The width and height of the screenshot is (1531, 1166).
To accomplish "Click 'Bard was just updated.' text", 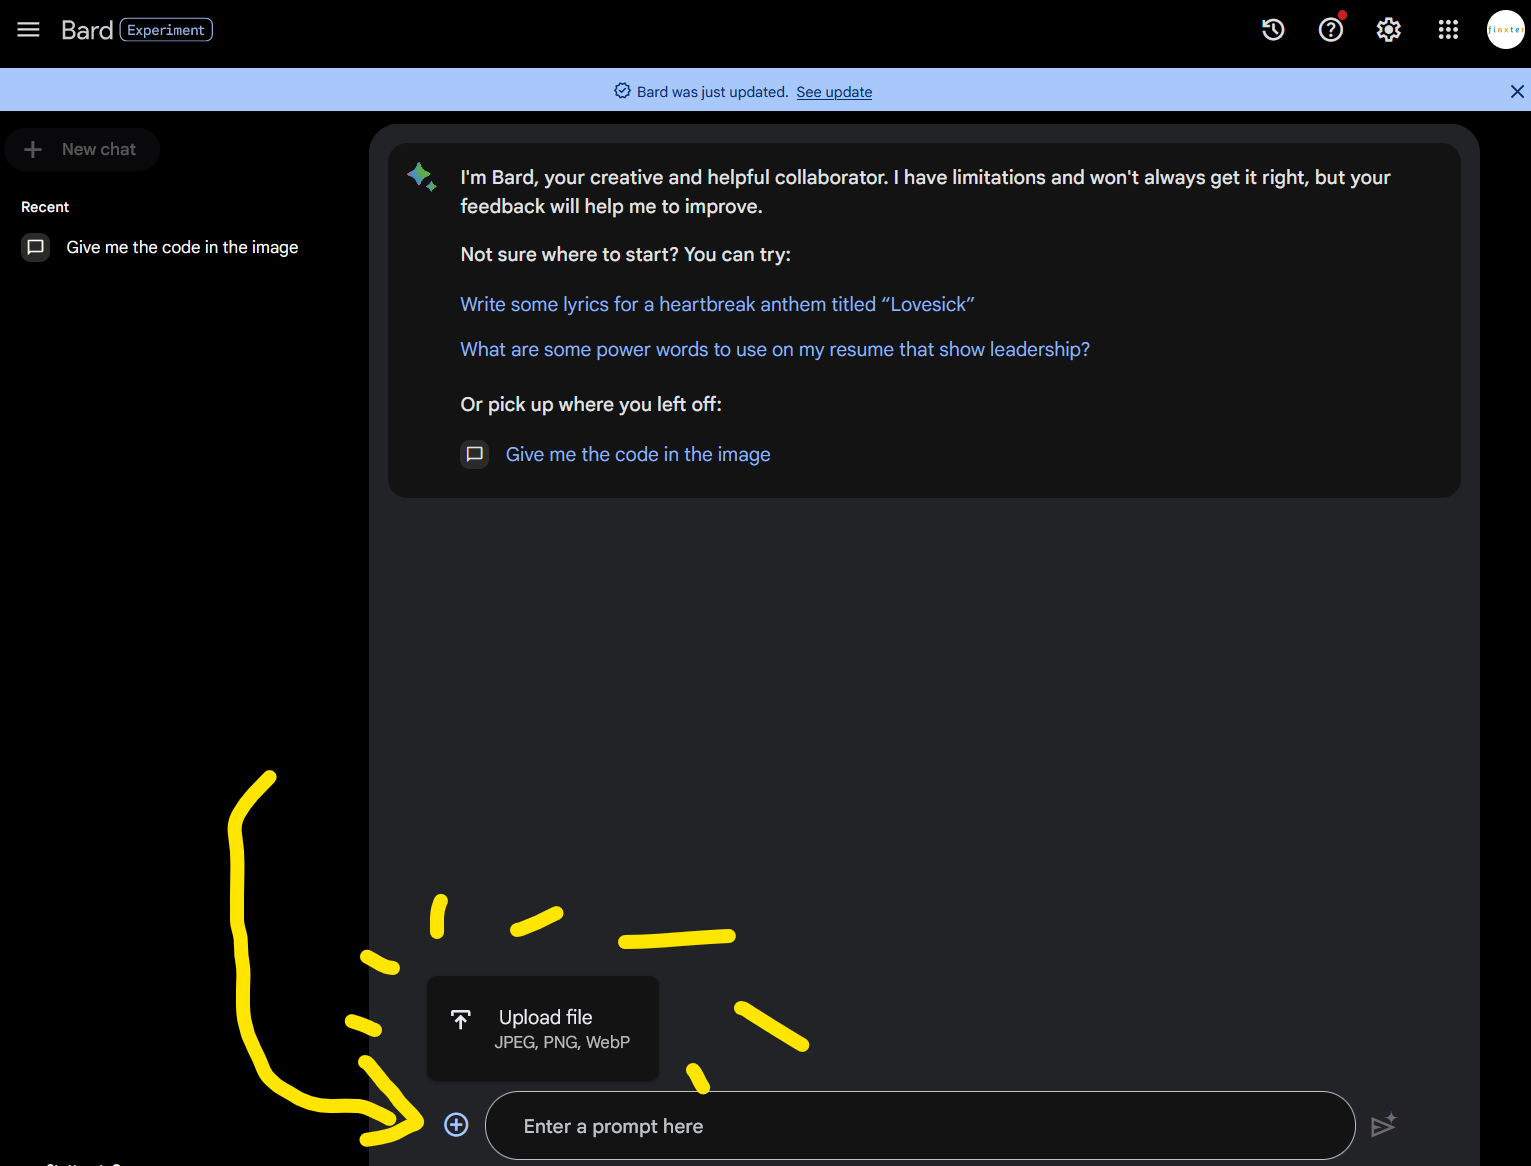I will 712,92.
